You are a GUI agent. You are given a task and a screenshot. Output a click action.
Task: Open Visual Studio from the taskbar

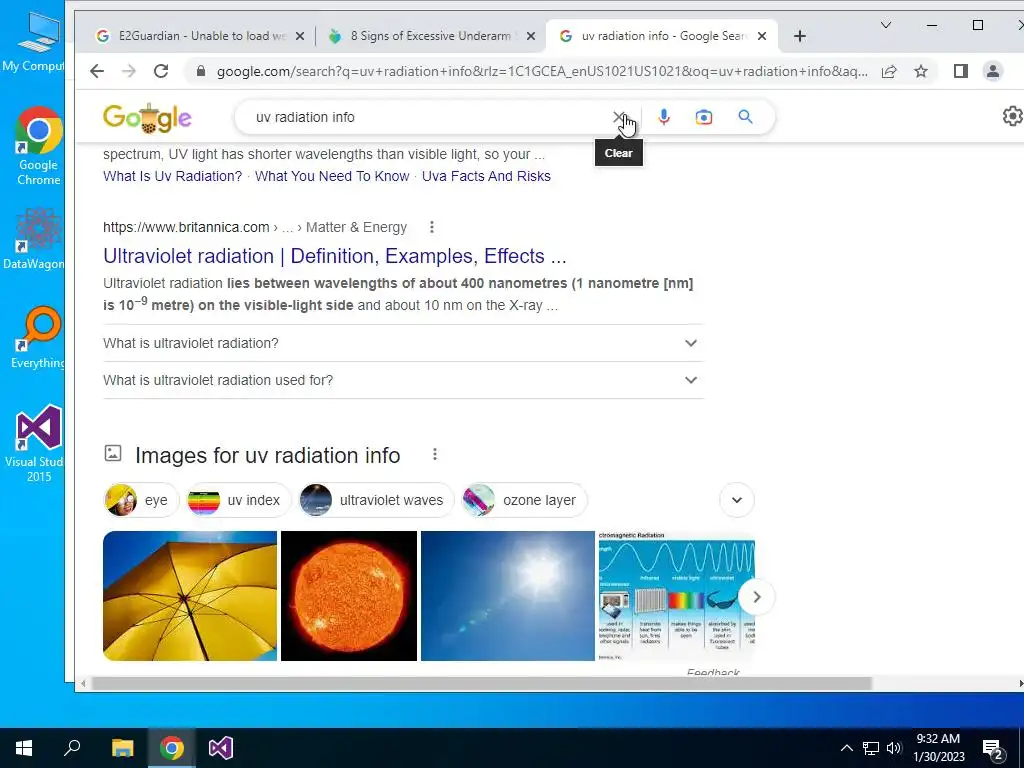221,748
